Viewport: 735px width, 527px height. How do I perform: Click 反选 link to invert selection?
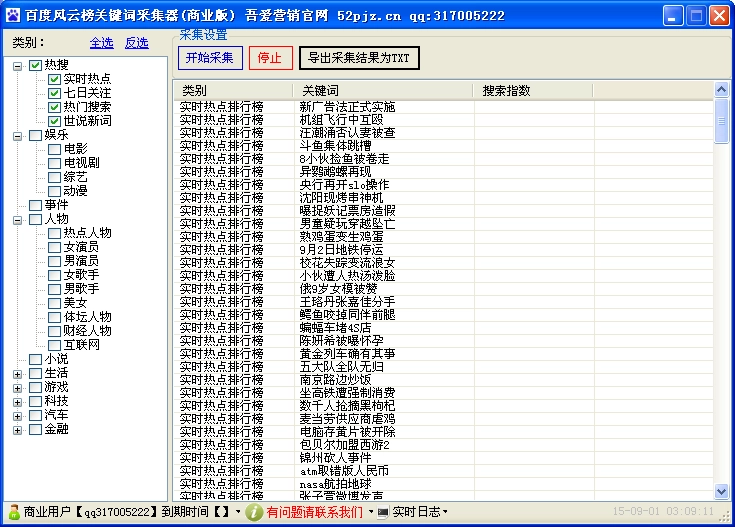click(x=137, y=43)
